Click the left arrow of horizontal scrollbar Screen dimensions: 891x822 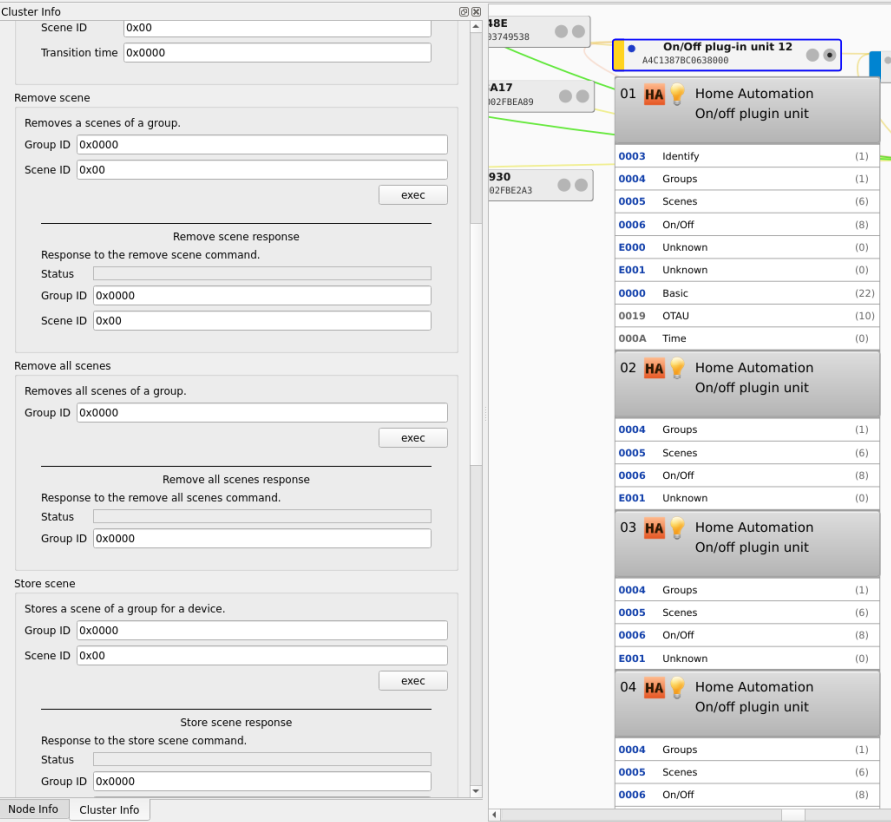tap(494, 815)
